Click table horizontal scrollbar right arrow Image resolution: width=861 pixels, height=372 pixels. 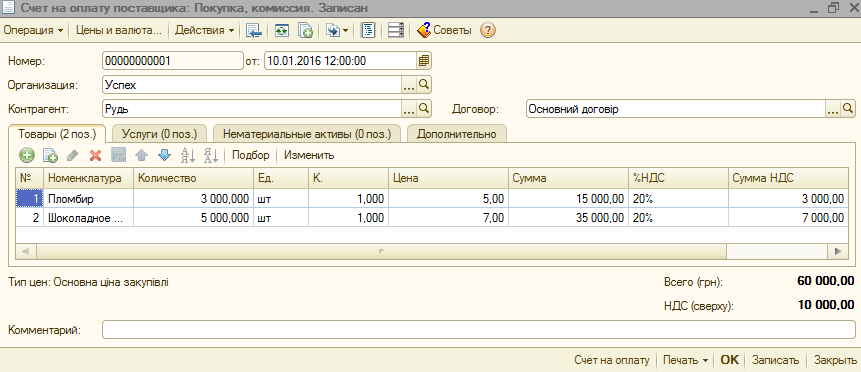[x=837, y=251]
